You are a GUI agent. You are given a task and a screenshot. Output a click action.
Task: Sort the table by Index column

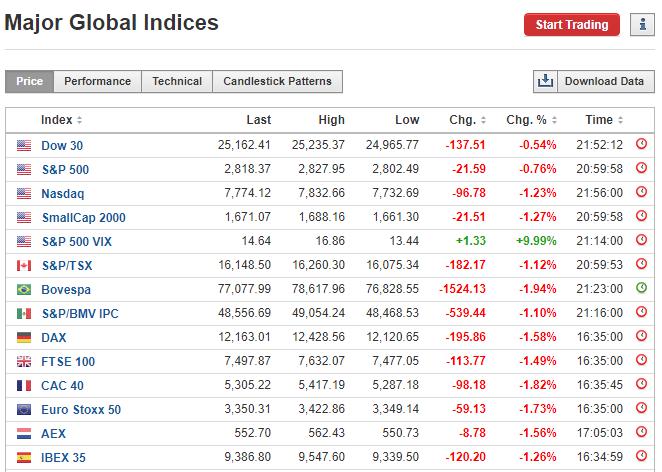62,120
